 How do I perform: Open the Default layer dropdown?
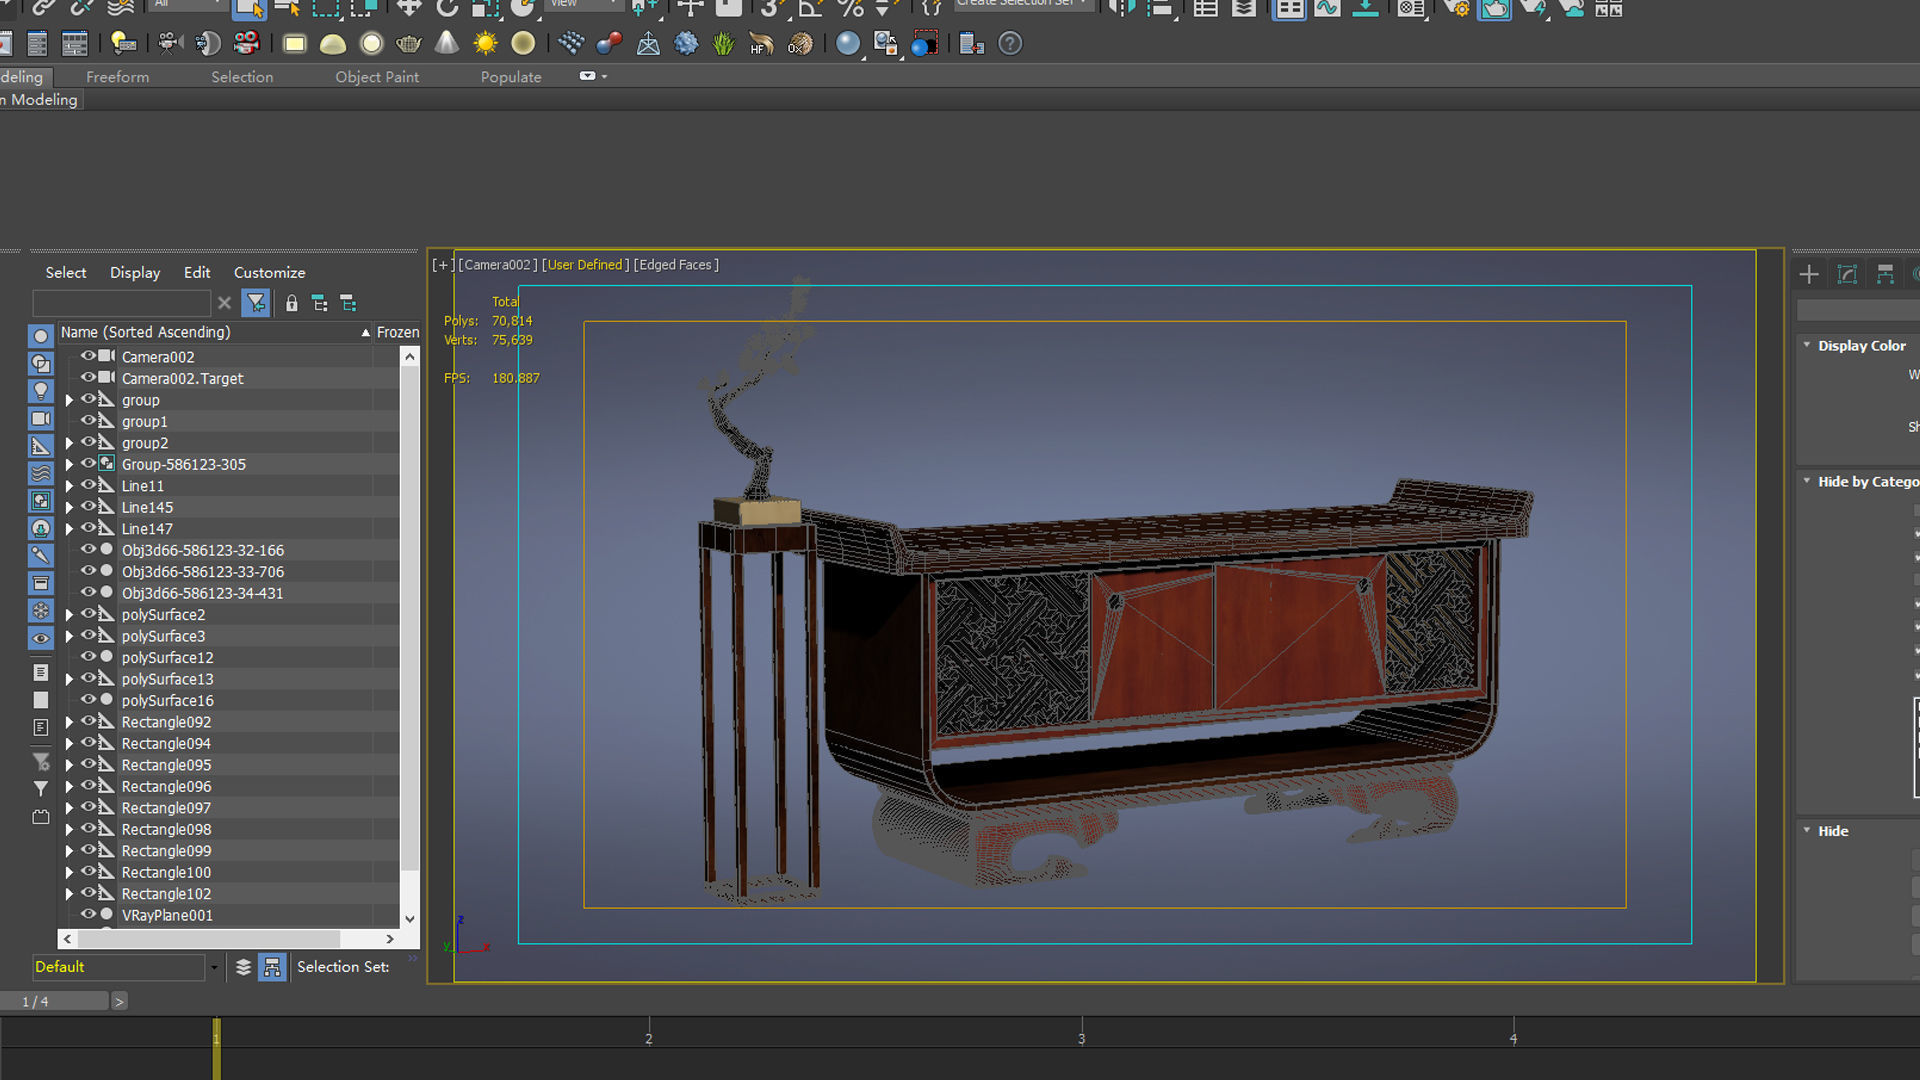tap(213, 967)
